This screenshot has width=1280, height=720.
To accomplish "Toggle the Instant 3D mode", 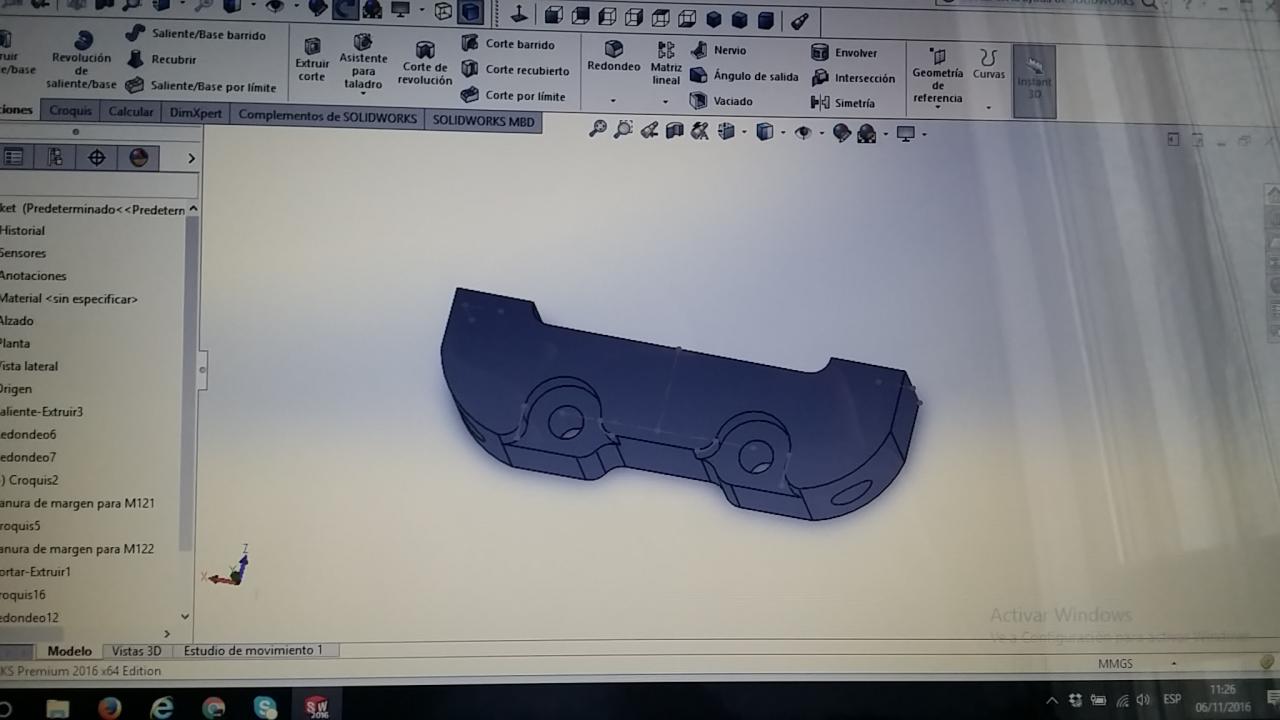I will (x=1034, y=81).
